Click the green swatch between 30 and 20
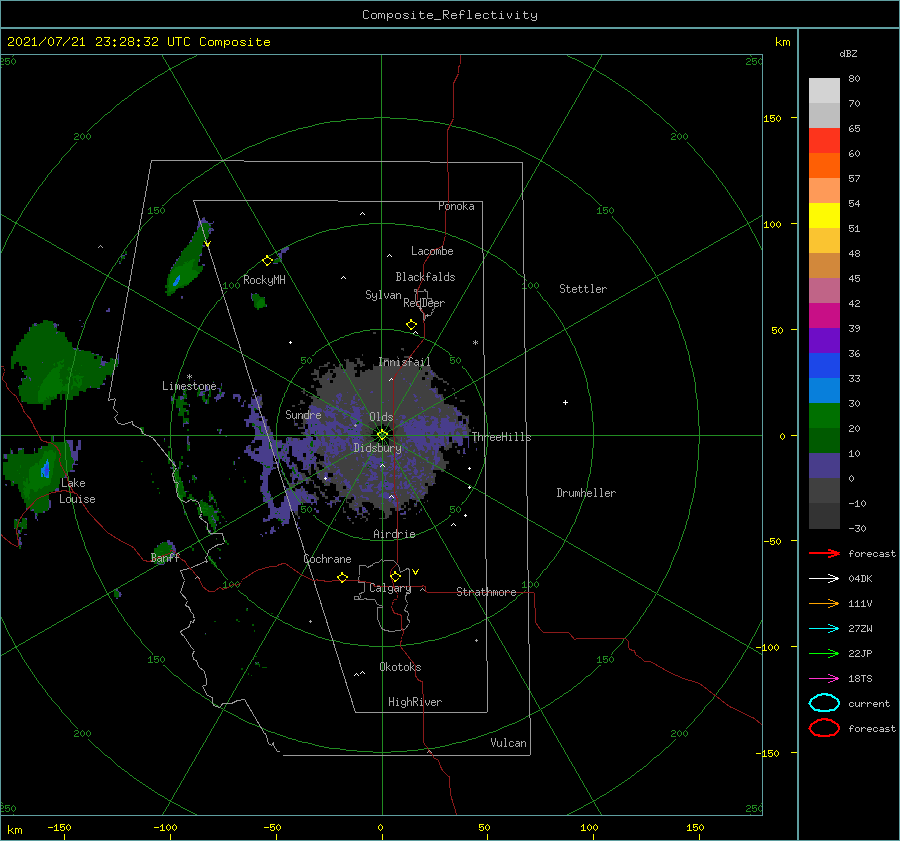Viewport: 900px width, 841px height. (x=824, y=416)
